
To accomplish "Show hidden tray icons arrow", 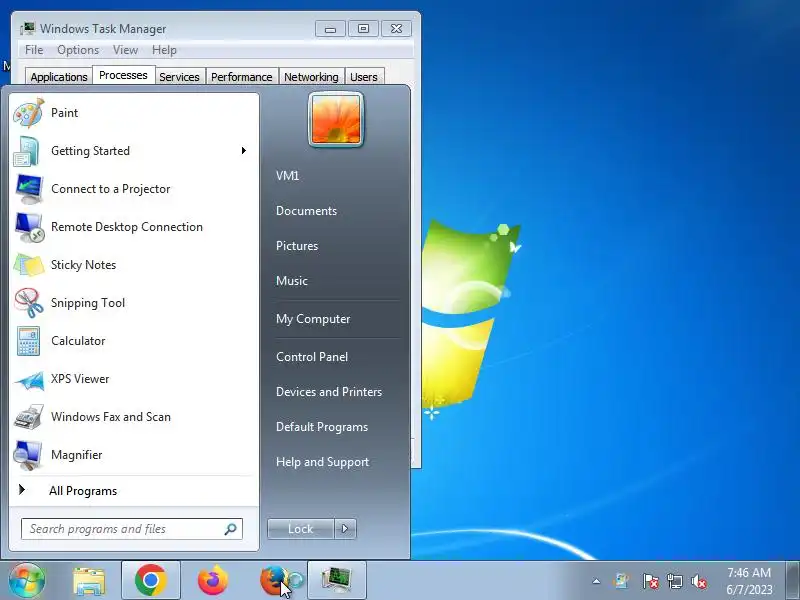I will (596, 581).
